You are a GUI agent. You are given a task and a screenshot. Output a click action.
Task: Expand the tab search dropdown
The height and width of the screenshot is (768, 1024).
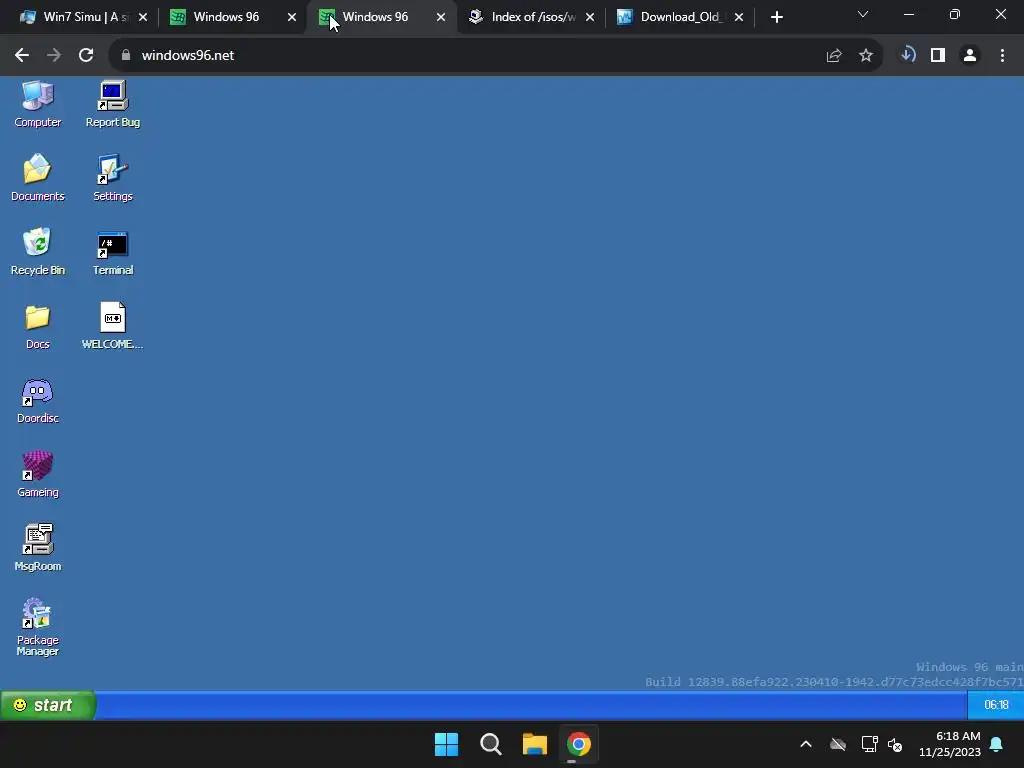(863, 14)
